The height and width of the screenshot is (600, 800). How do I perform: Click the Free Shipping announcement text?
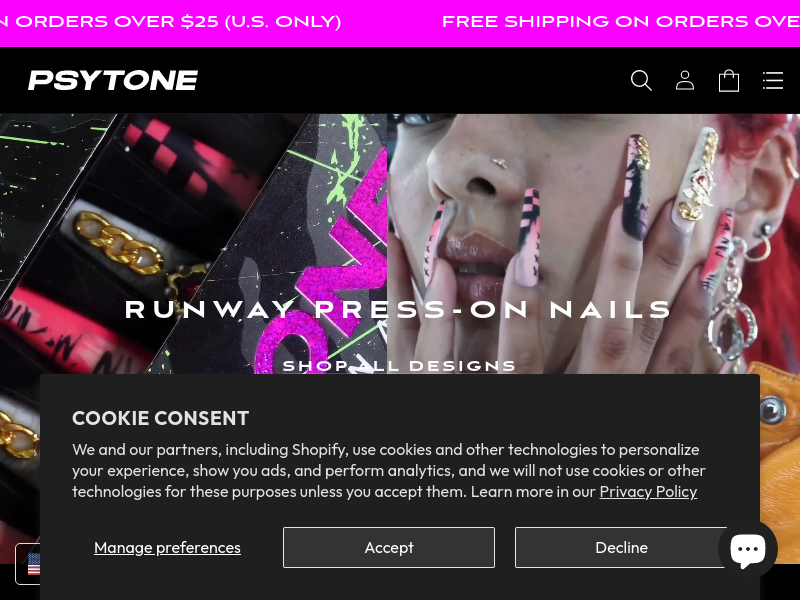point(620,22)
